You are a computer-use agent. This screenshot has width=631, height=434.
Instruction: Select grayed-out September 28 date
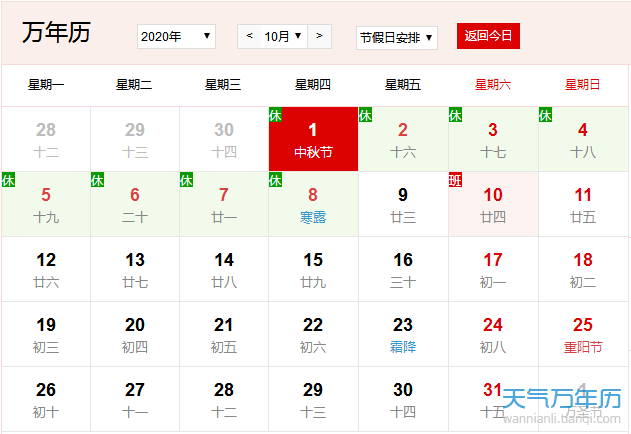[x=46, y=139]
